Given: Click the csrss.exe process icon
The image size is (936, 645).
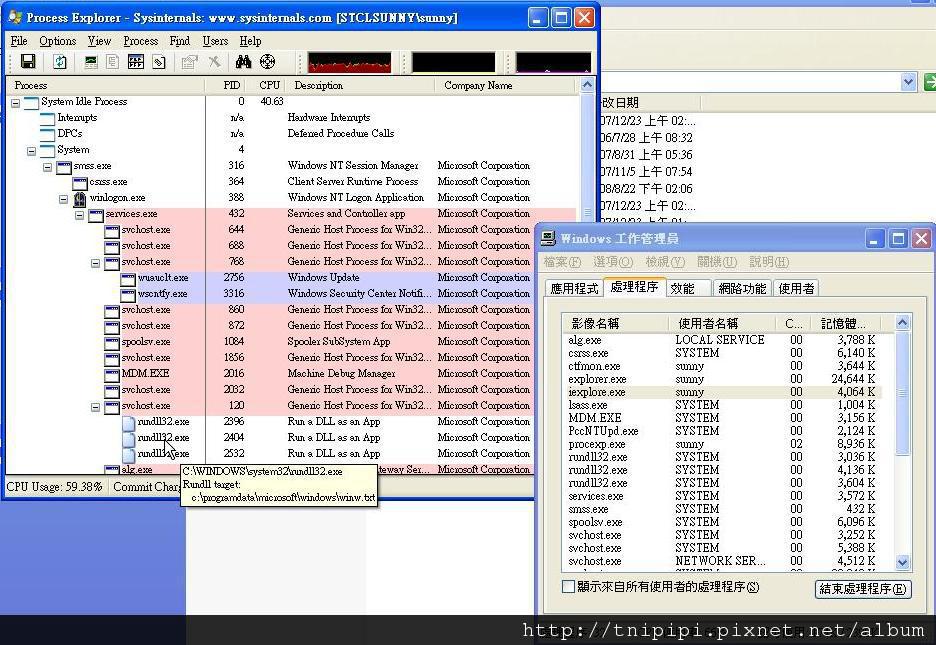Looking at the screenshot, I should [x=79, y=183].
